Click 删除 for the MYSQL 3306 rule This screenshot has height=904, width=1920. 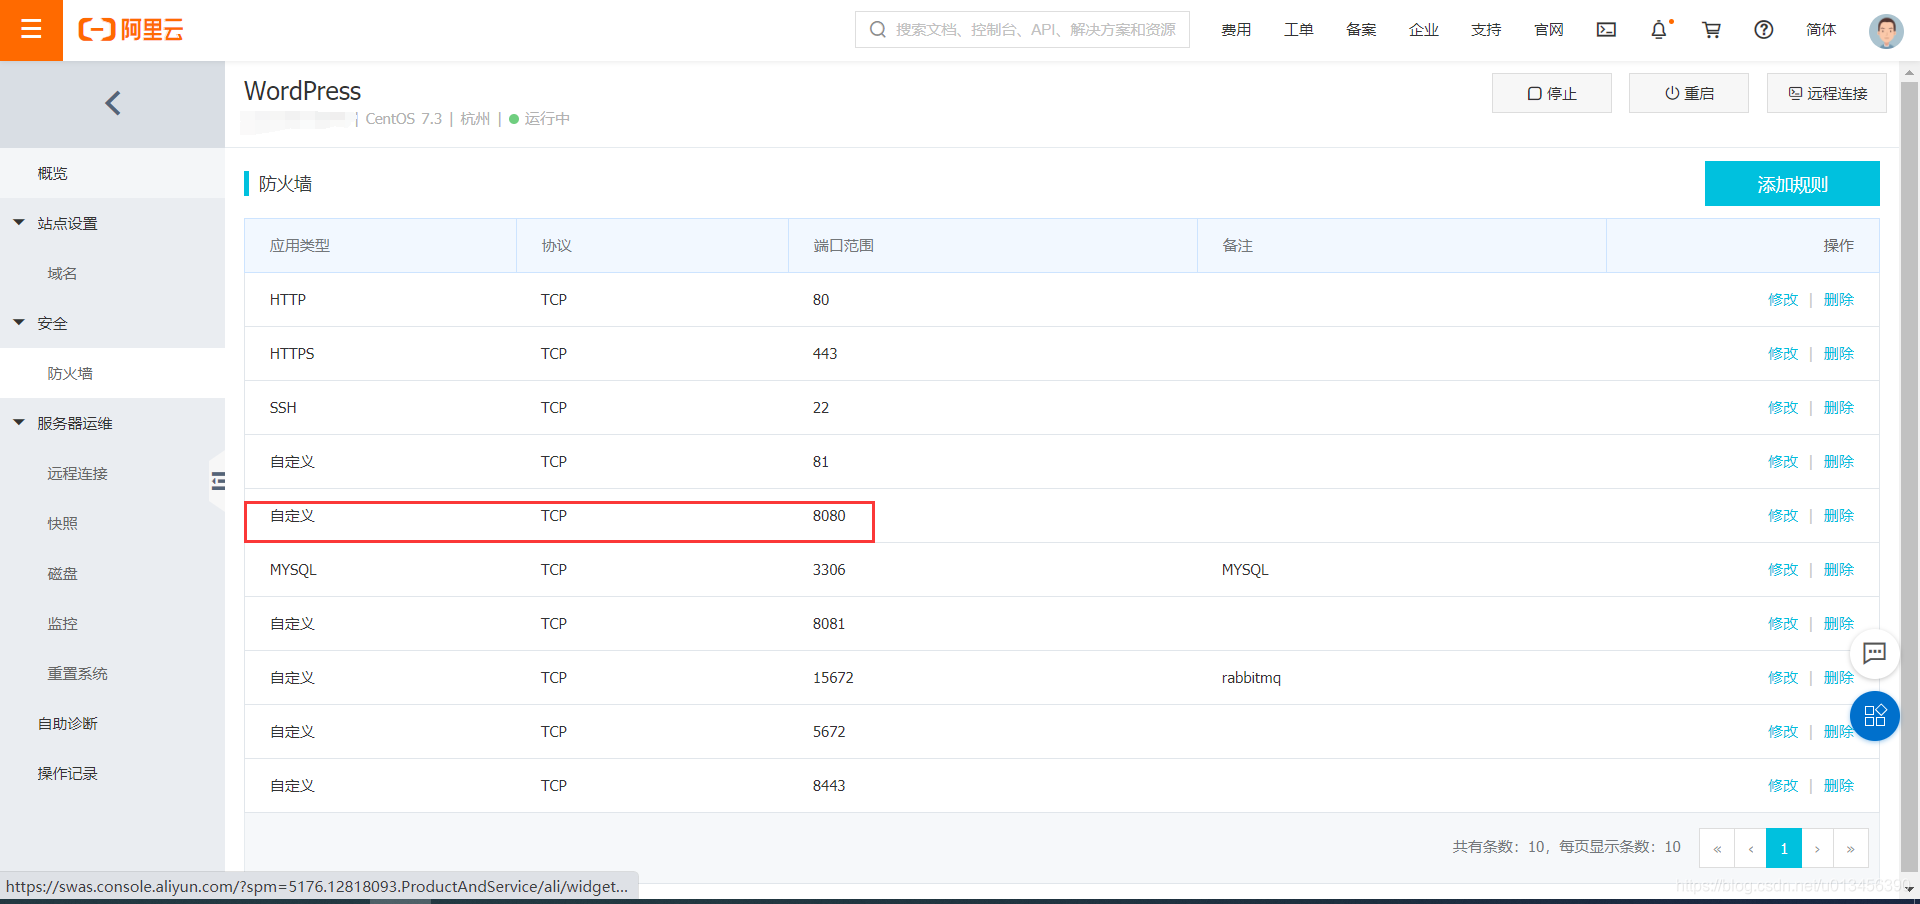coord(1838,570)
